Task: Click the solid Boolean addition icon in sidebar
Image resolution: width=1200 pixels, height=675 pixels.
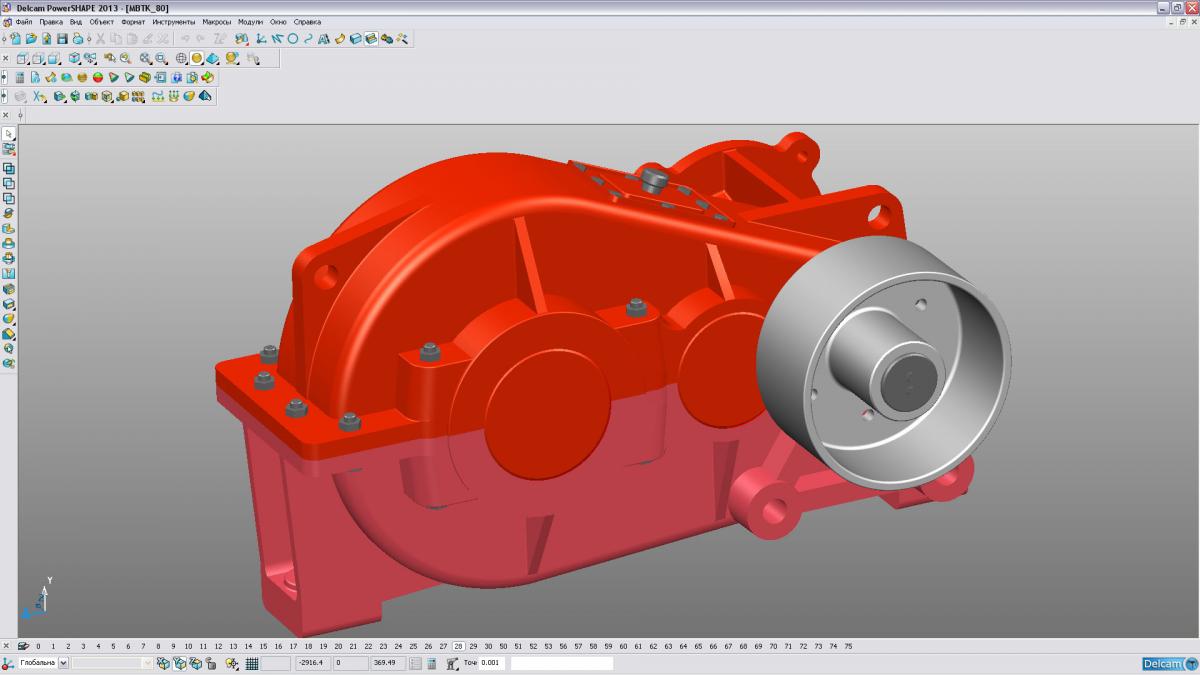Action: click(9, 168)
